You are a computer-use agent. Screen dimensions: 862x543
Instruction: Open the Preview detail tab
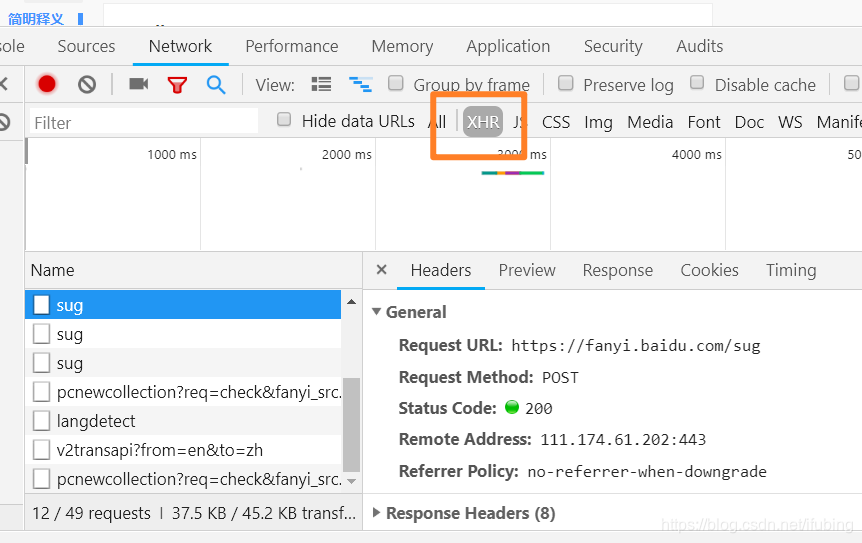coord(527,270)
